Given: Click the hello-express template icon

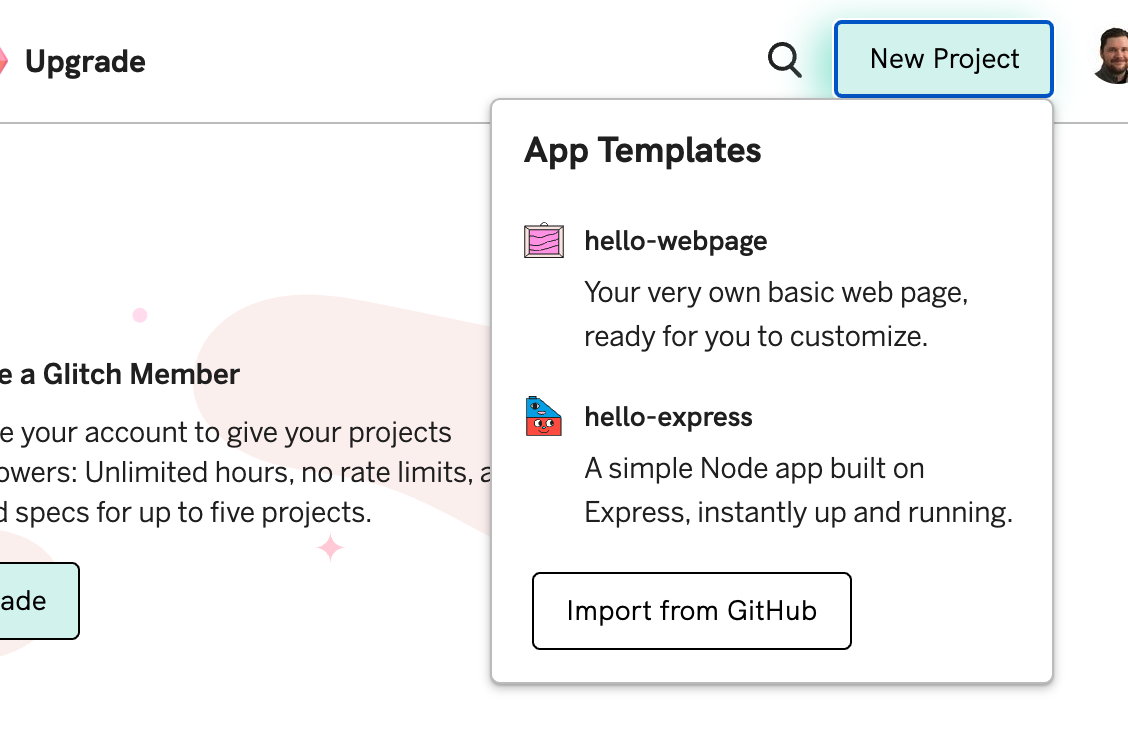Looking at the screenshot, I should tap(544, 417).
